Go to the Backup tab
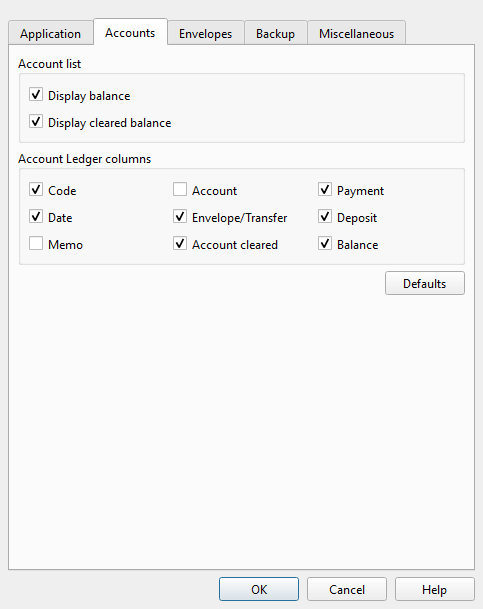The image size is (483, 609). [275, 33]
